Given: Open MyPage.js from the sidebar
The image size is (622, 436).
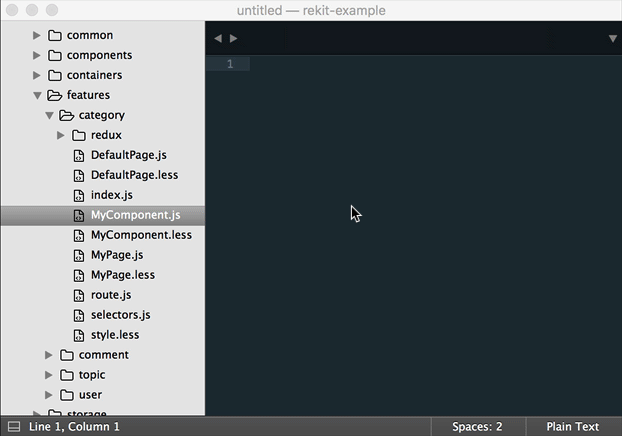Looking at the screenshot, I should point(117,255).
